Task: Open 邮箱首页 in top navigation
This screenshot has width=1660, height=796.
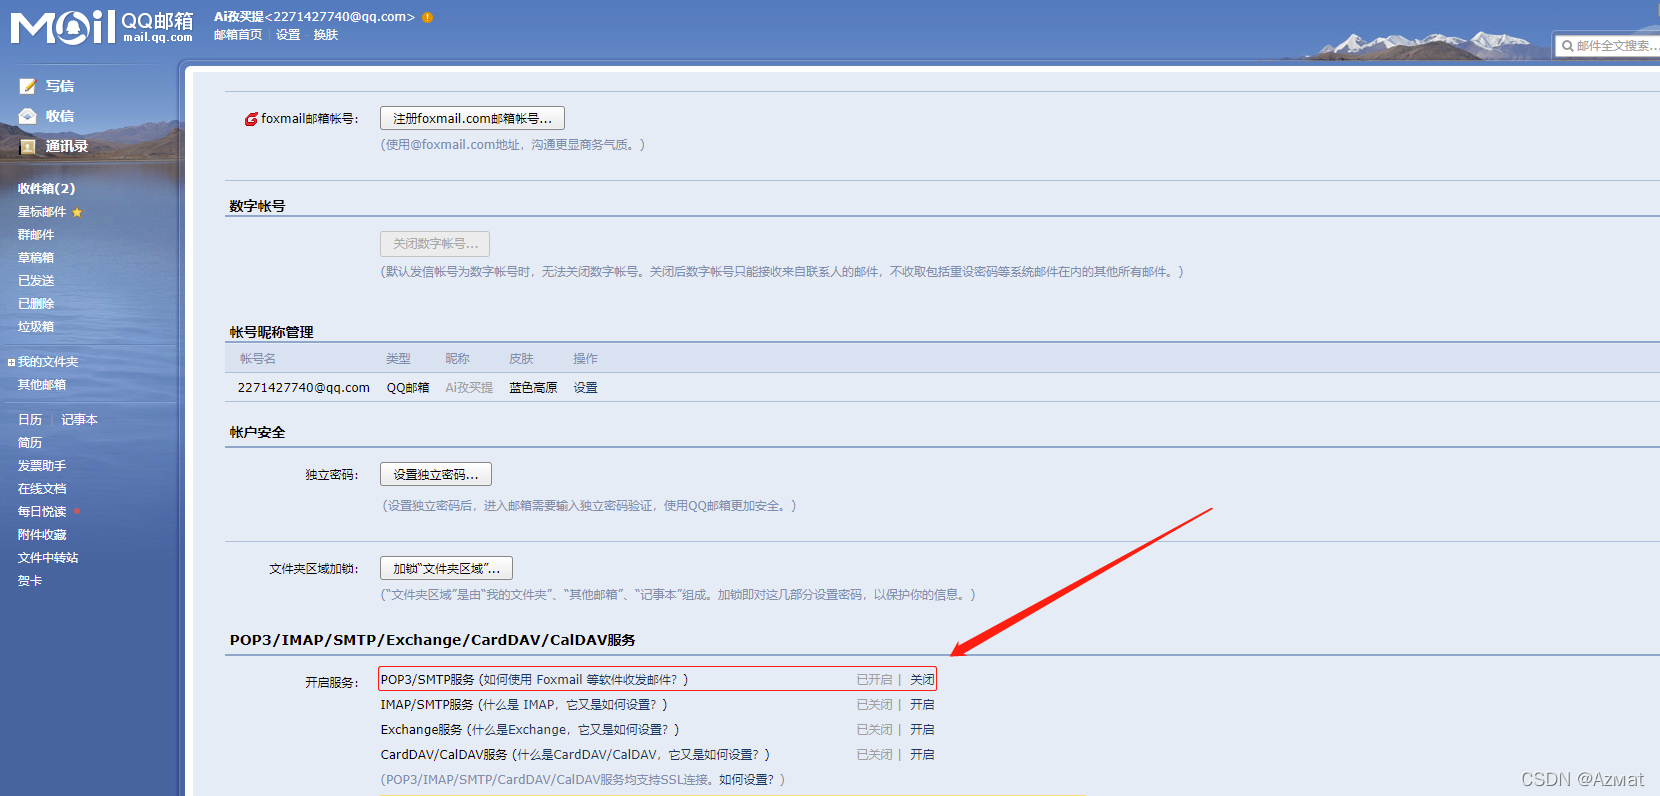Action: (x=238, y=35)
